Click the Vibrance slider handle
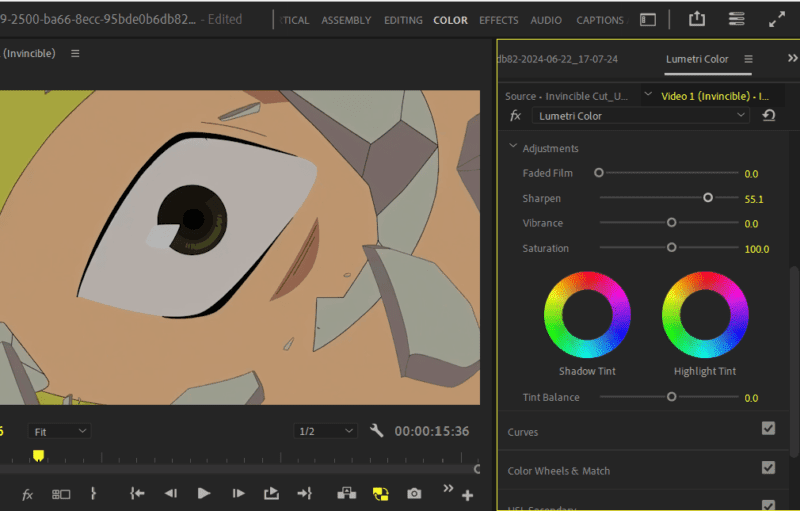 [x=671, y=222]
